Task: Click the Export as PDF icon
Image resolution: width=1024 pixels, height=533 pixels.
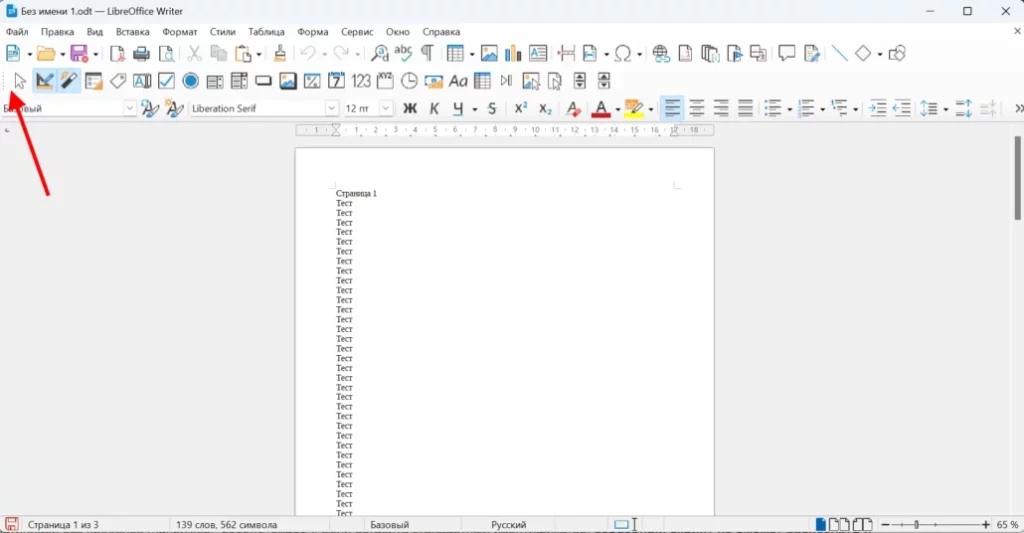Action: click(x=118, y=54)
